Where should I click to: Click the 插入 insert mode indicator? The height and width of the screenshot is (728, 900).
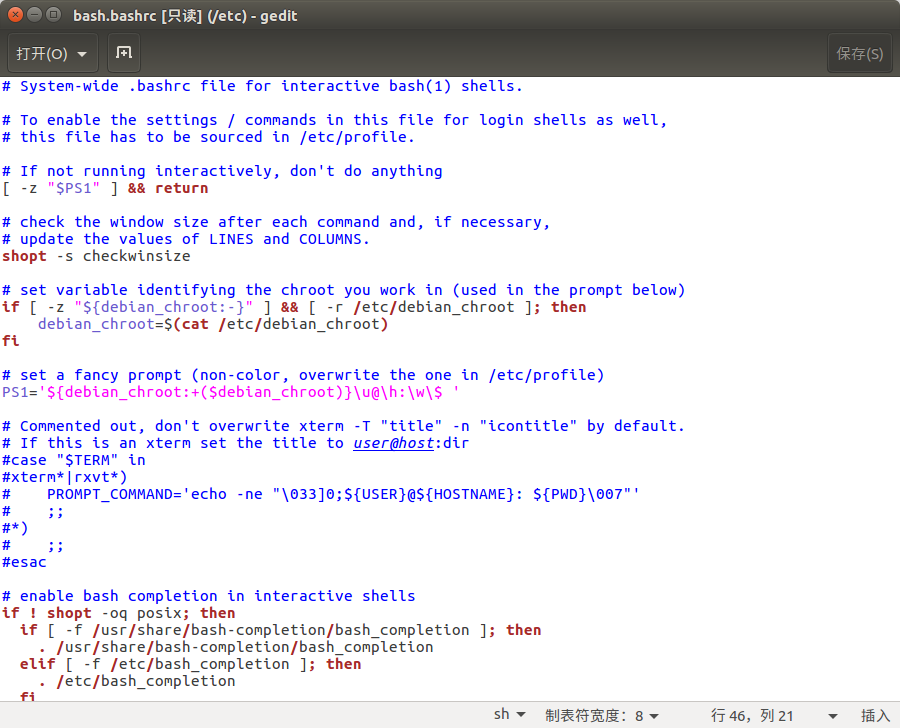875,715
